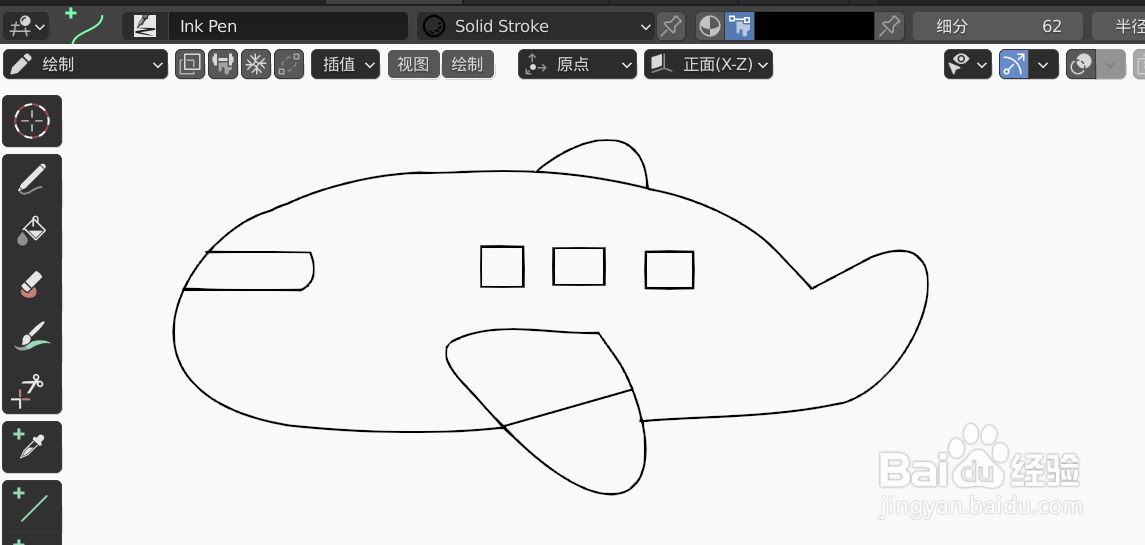Expand the gizmo options dropdown arrow
Image resolution: width=1145 pixels, height=545 pixels.
(x=1043, y=64)
